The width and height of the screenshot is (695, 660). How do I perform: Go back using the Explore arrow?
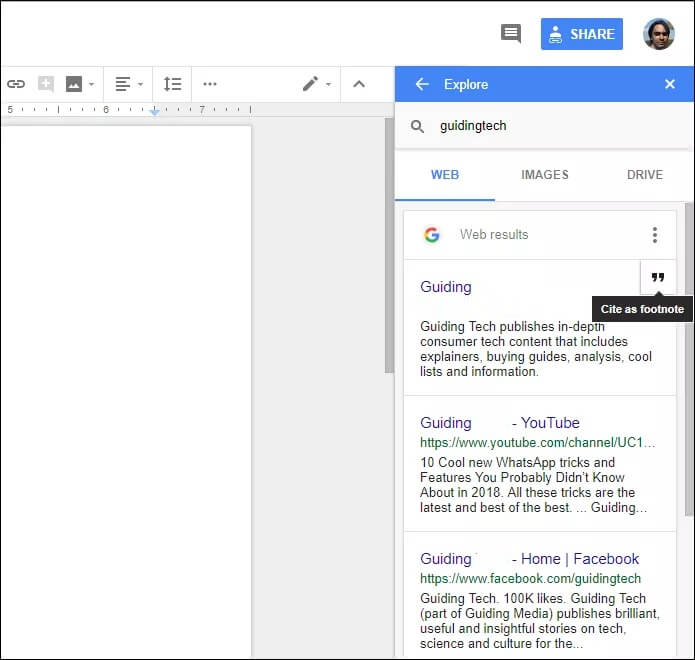pyautogui.click(x=422, y=84)
